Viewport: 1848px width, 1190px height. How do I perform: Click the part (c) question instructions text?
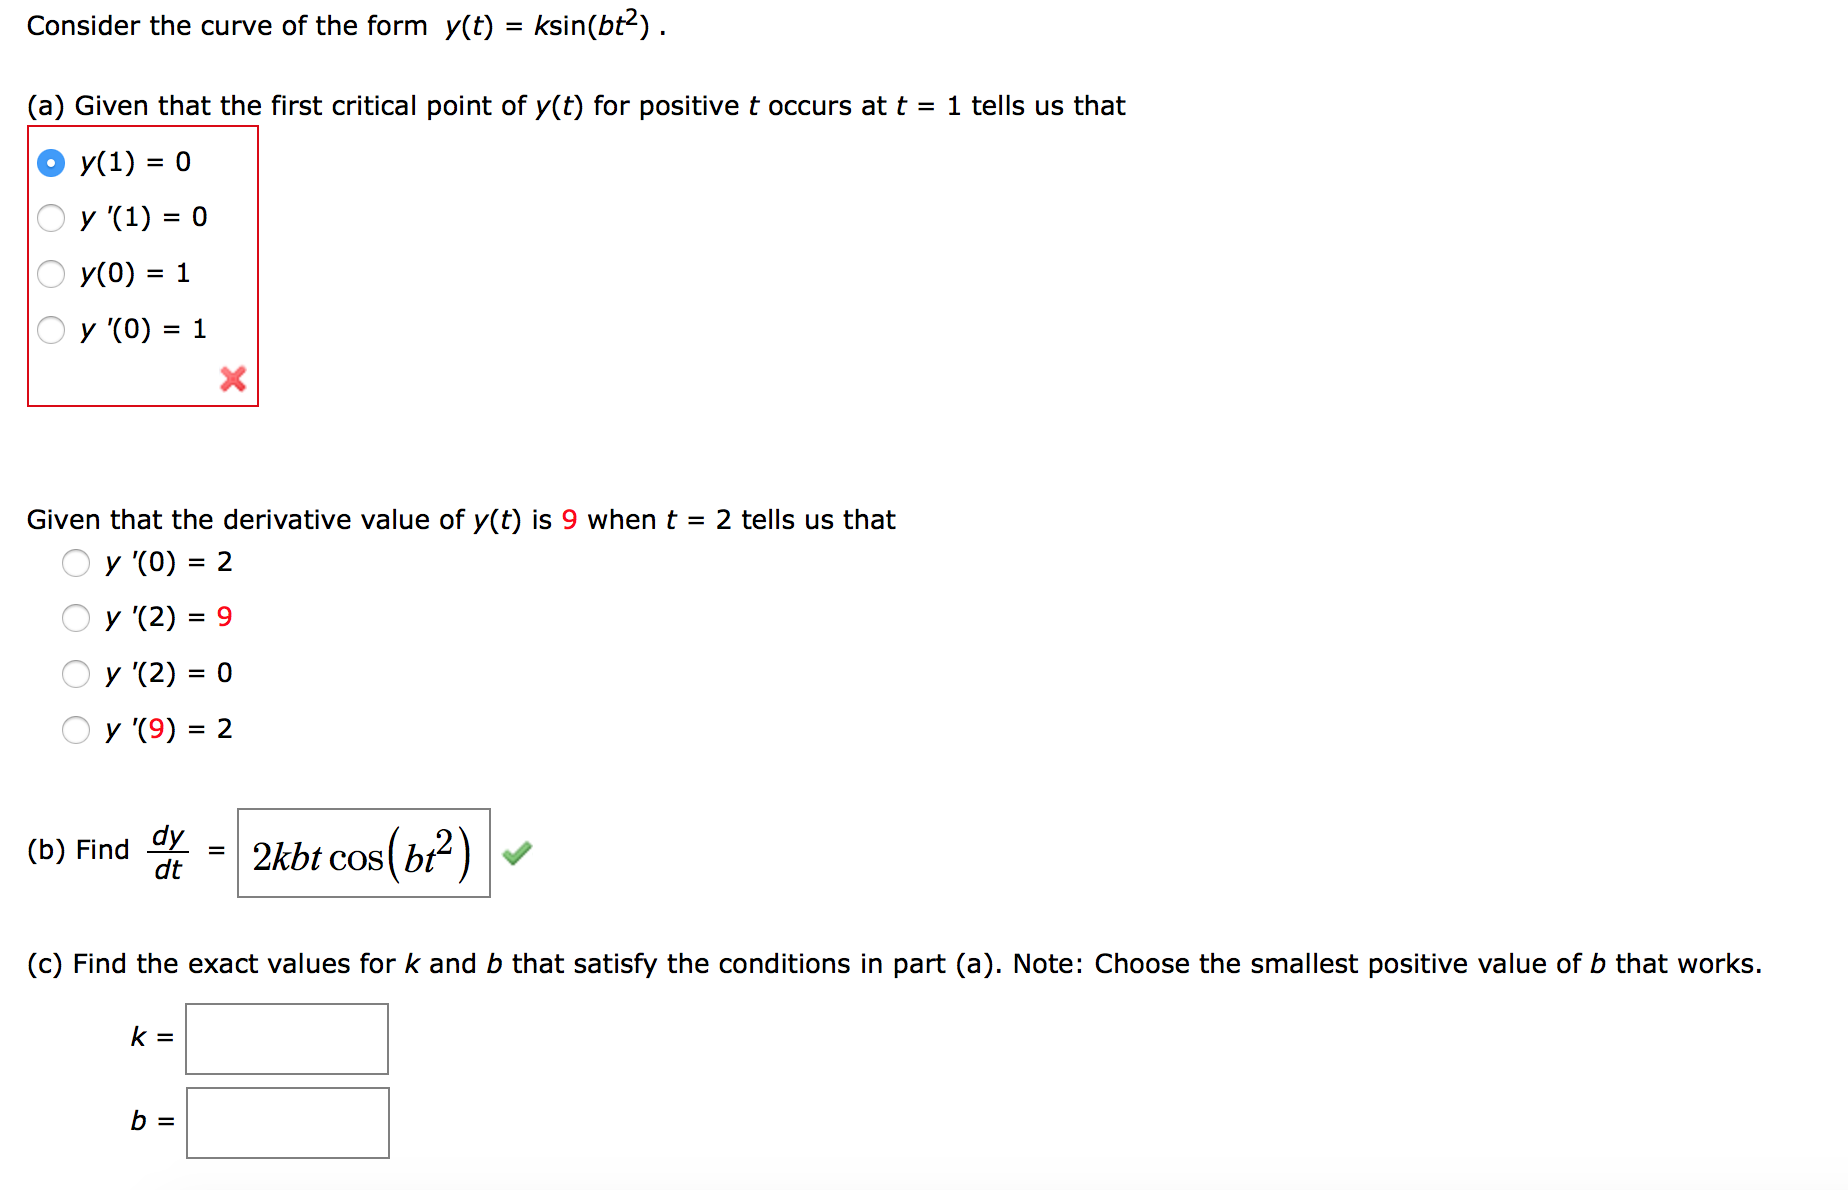point(894,964)
